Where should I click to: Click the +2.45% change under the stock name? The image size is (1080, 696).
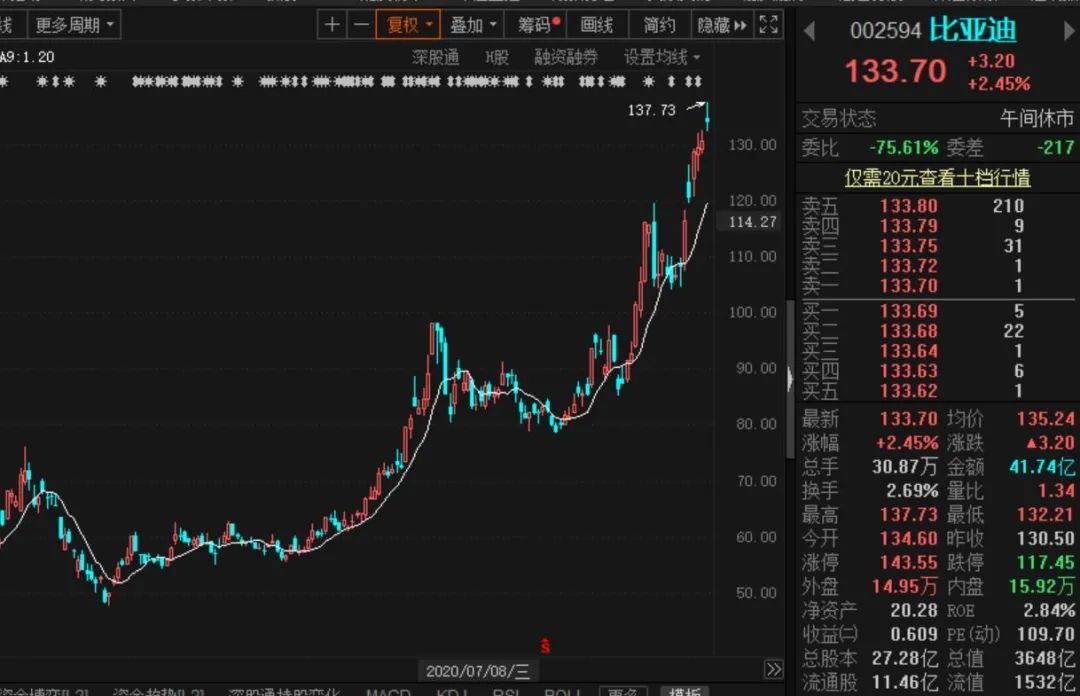[x=999, y=84]
